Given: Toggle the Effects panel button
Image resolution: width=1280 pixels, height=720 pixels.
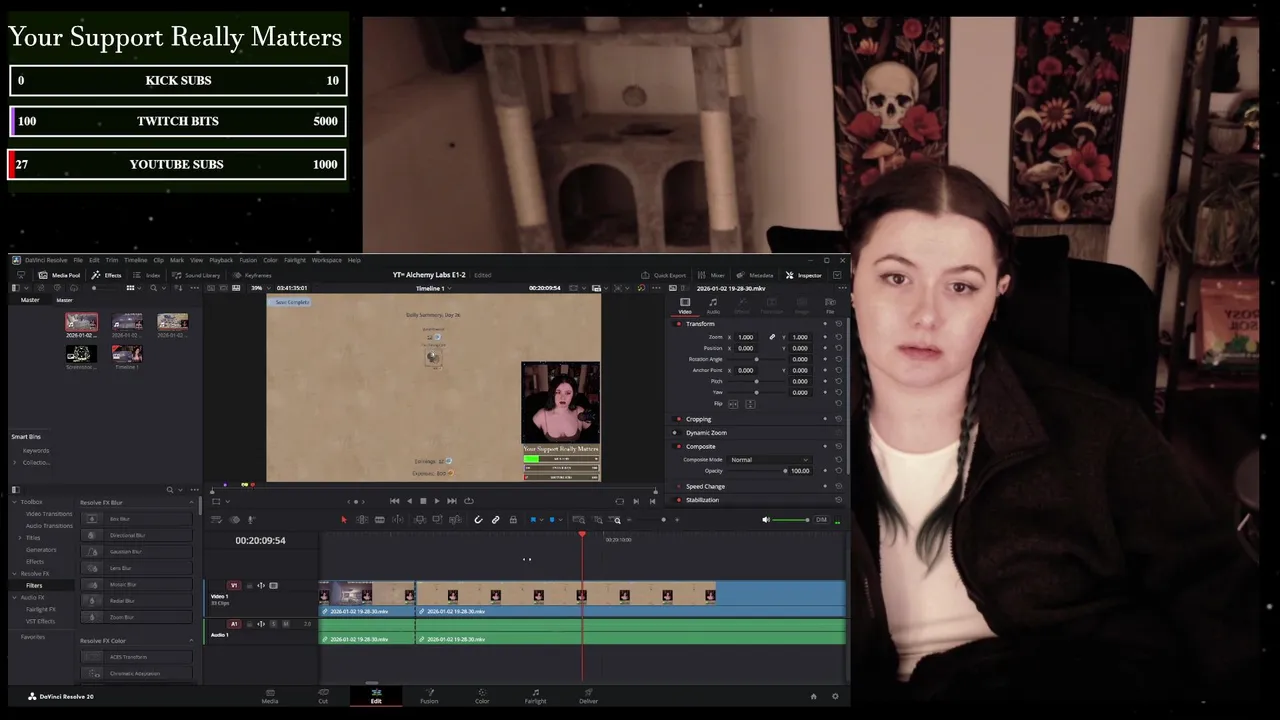Looking at the screenshot, I should (x=106, y=275).
